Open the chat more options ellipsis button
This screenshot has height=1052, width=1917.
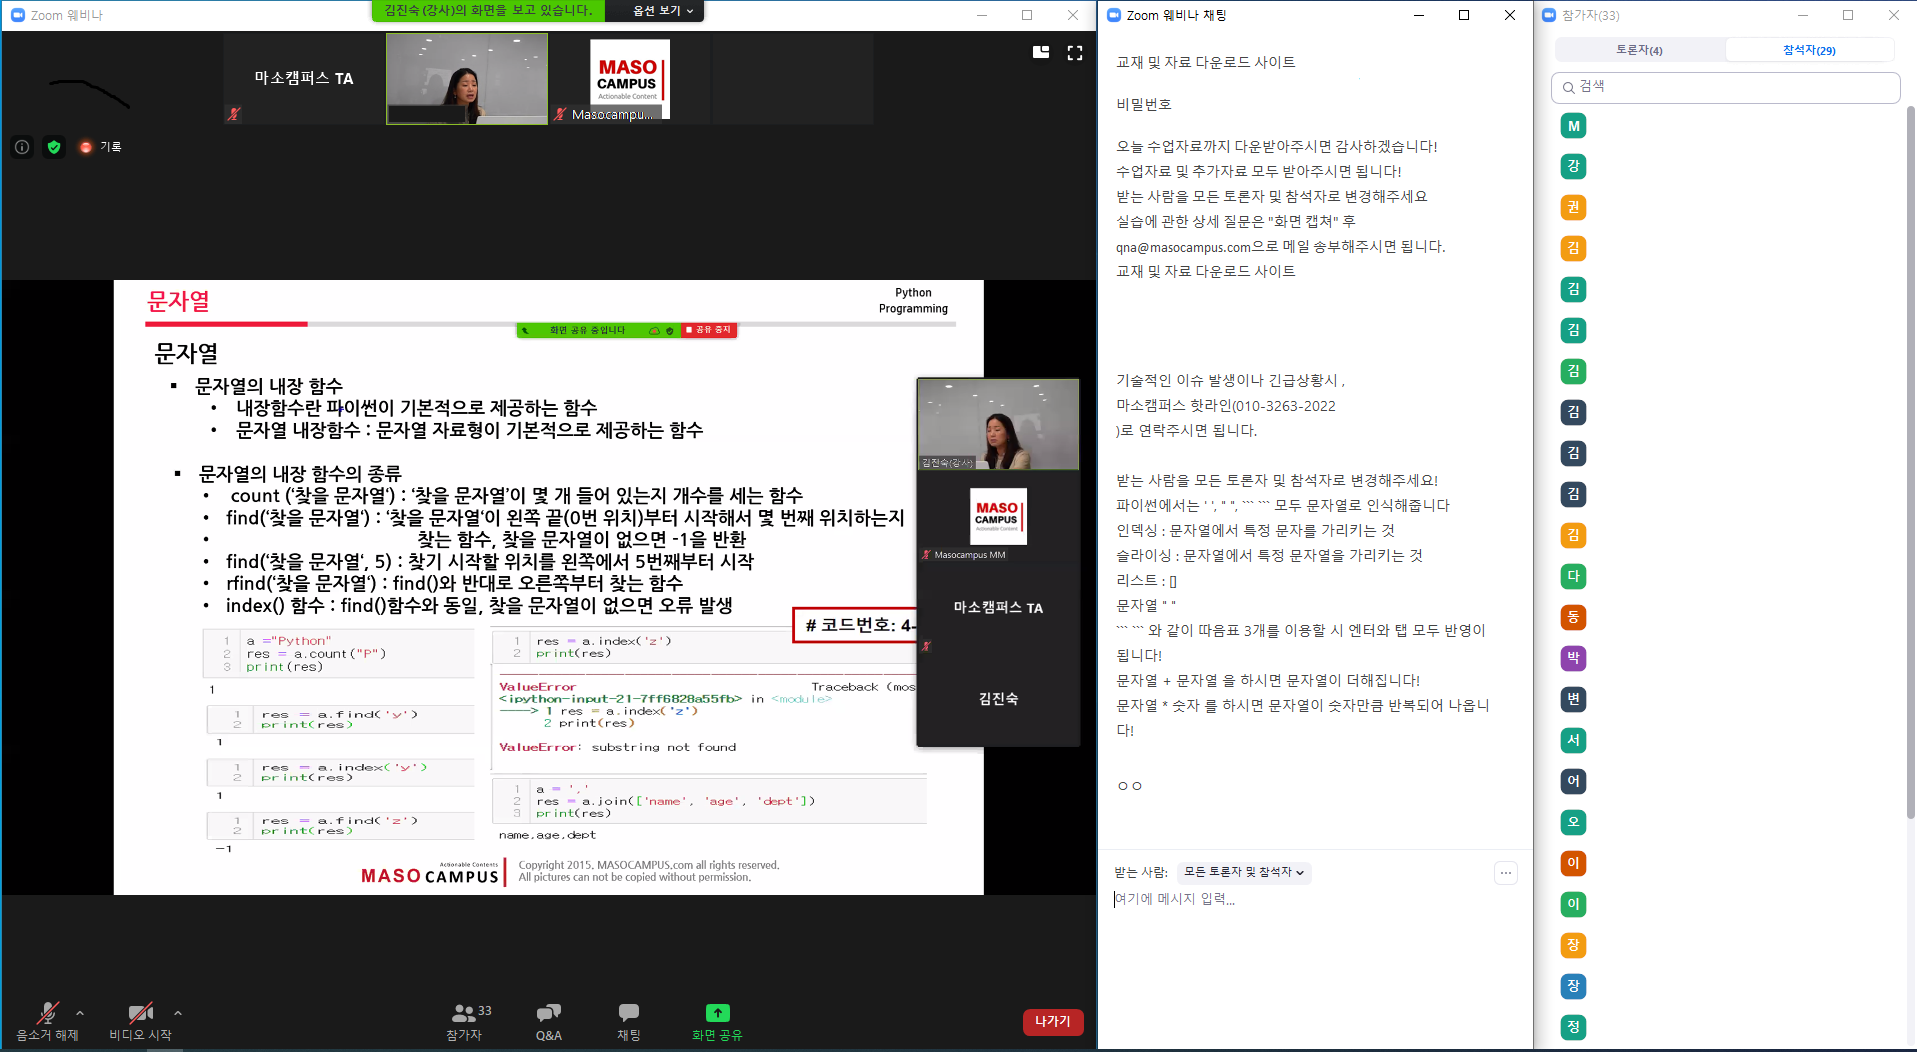(x=1505, y=873)
